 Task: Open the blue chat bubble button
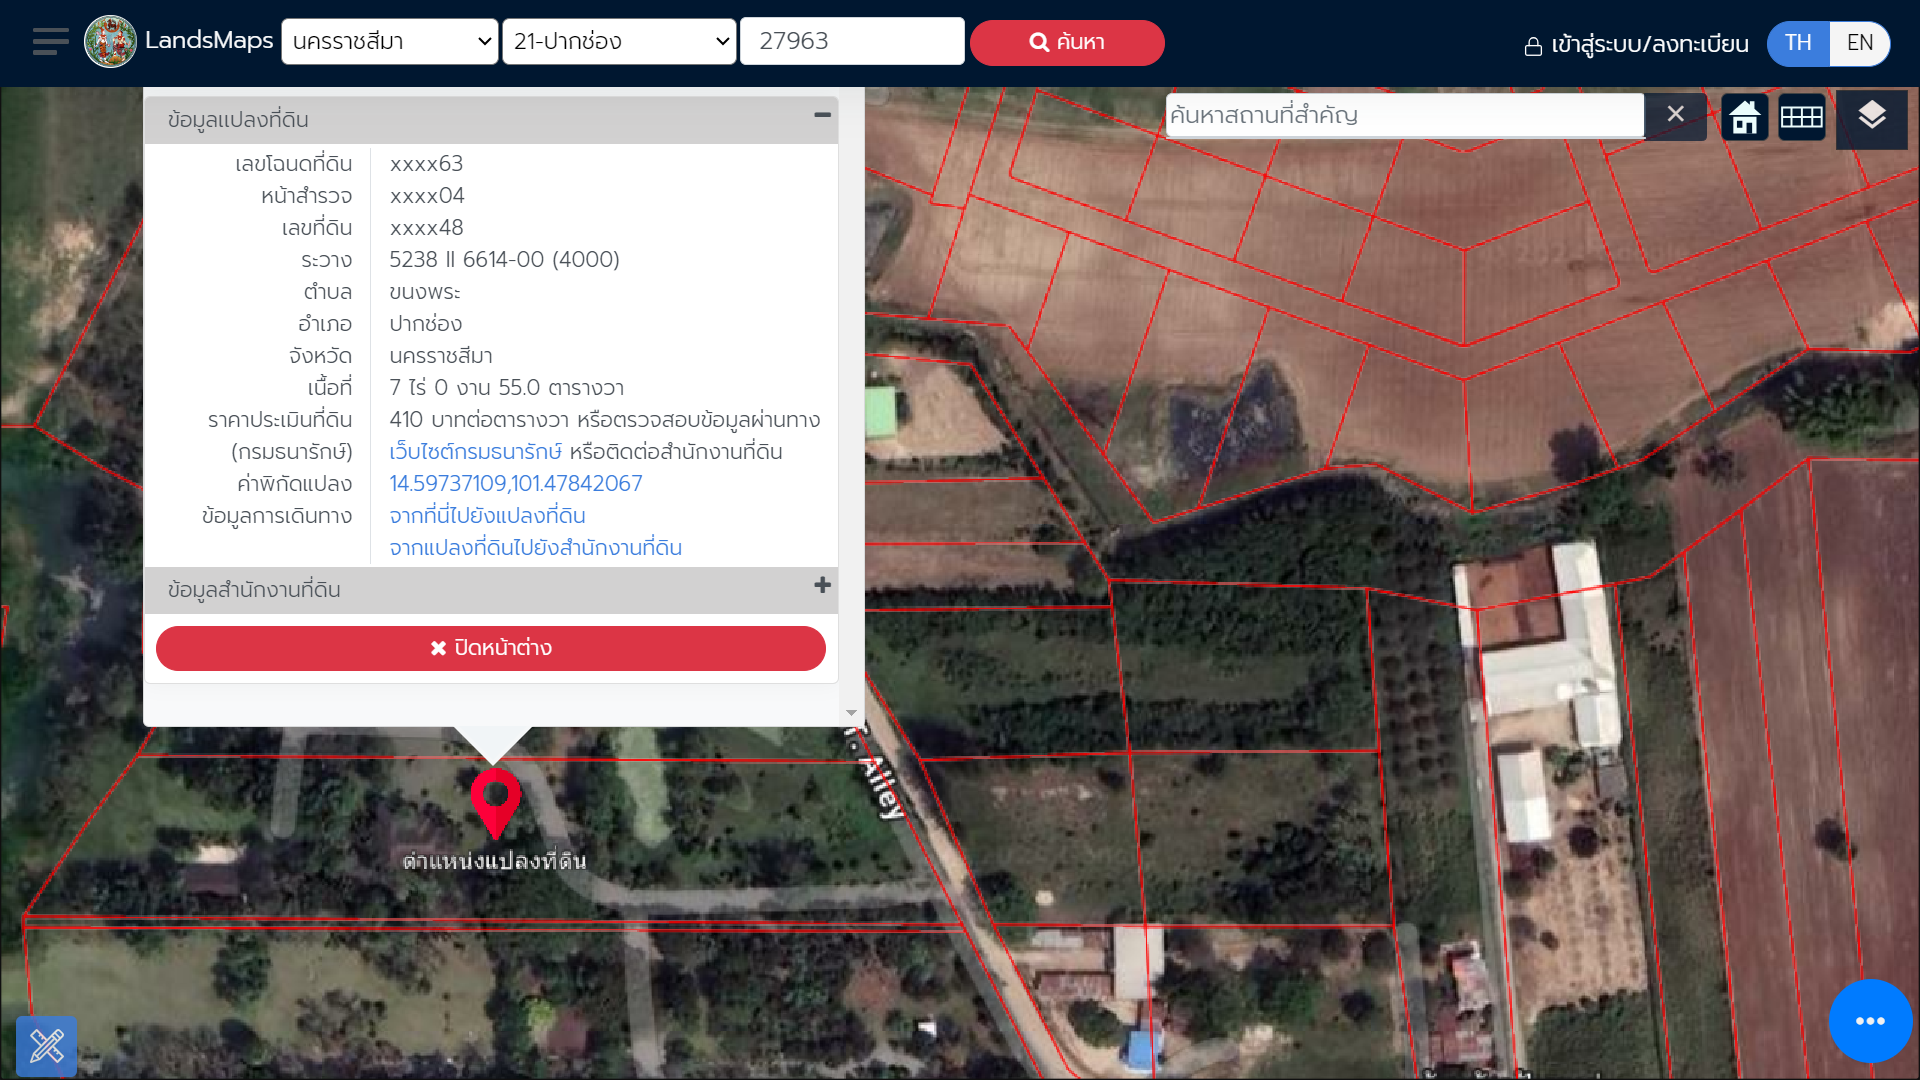click(1870, 1021)
